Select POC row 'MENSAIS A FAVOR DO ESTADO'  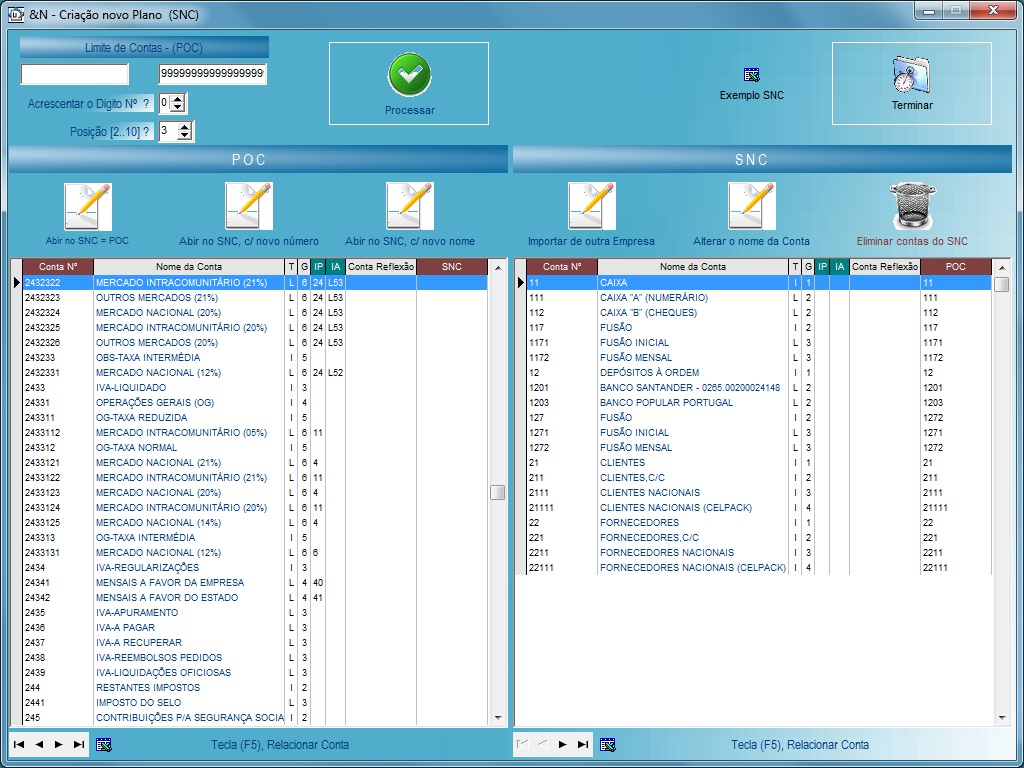[x=255, y=598]
